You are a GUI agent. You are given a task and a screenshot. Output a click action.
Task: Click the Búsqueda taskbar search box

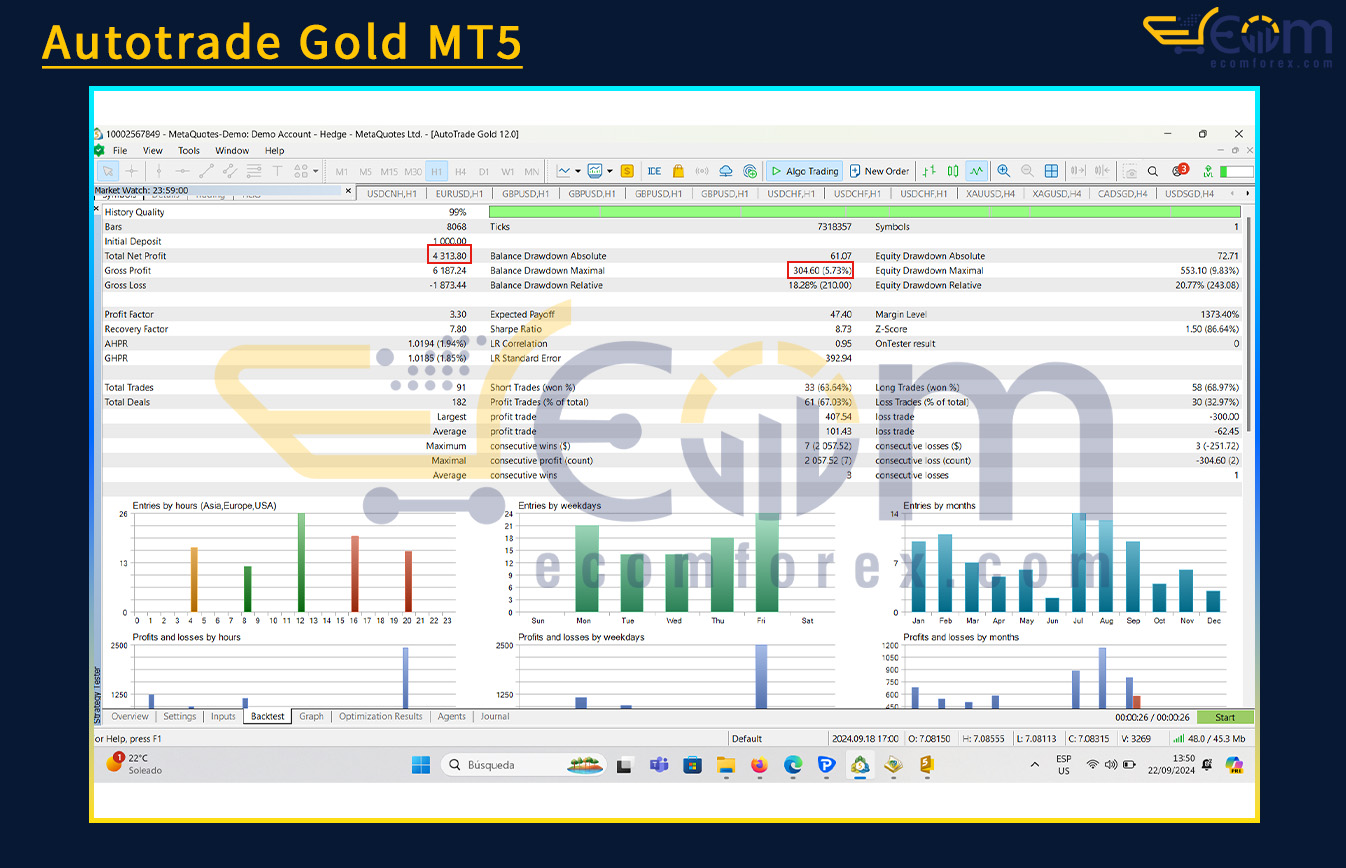522,765
